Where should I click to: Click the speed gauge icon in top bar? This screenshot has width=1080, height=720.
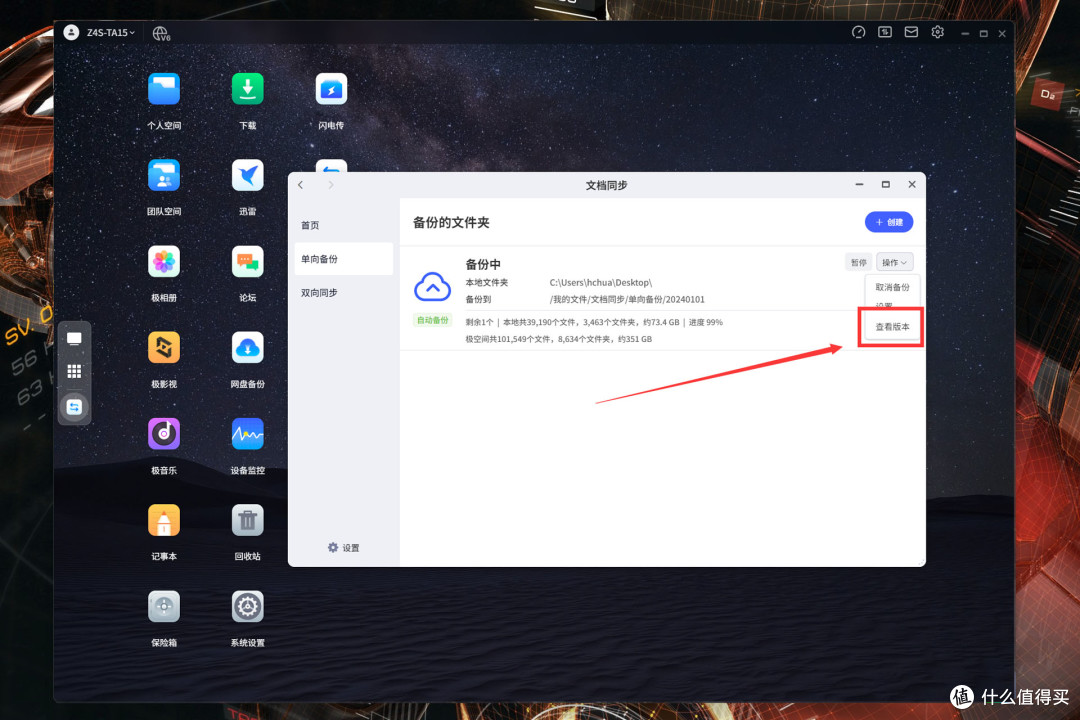click(x=858, y=32)
